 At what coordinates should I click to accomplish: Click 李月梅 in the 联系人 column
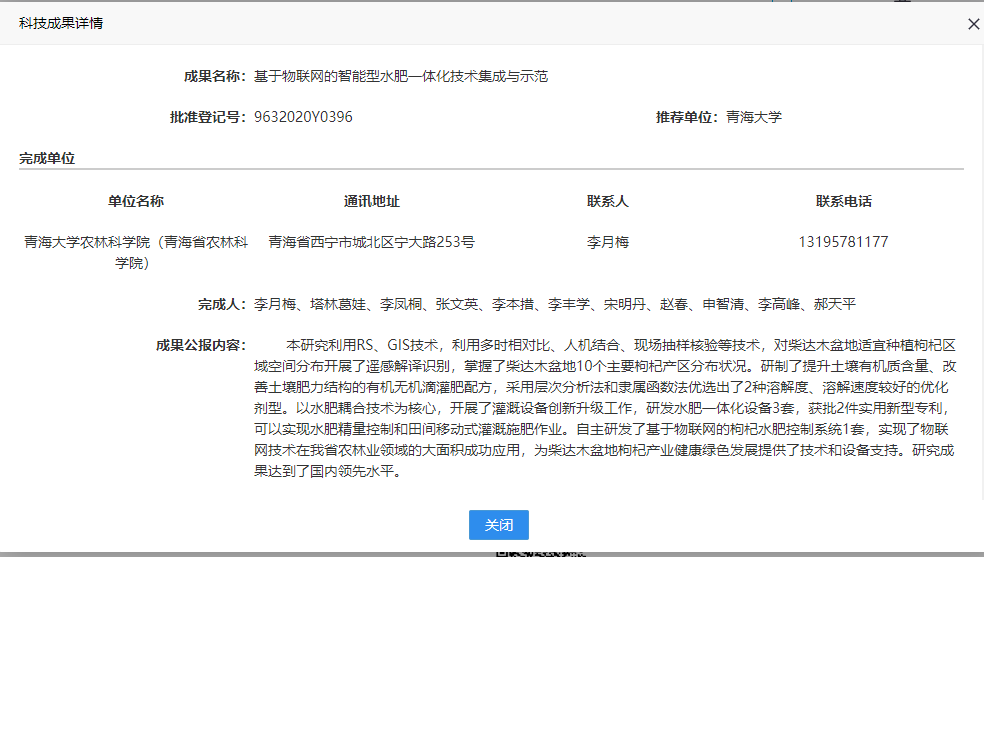pyautogui.click(x=607, y=242)
